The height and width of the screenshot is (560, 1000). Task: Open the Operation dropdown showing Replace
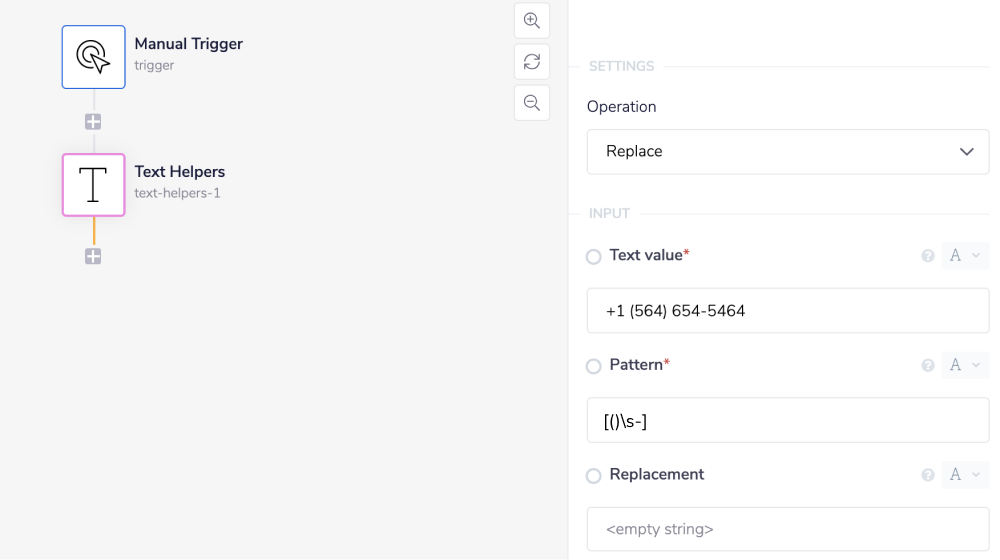click(788, 152)
